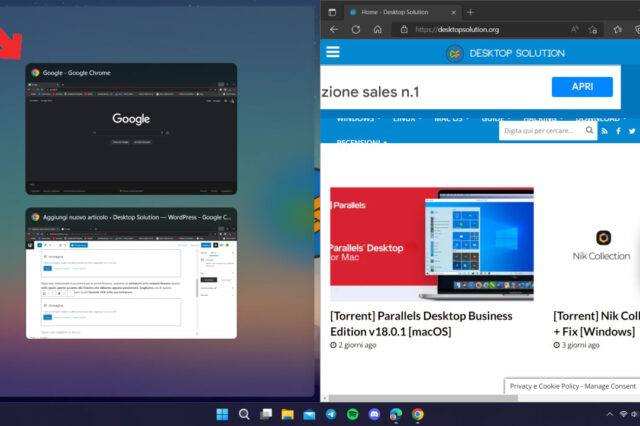
Task: Open the Desktop Solution hamburger menu
Action: click(x=333, y=52)
